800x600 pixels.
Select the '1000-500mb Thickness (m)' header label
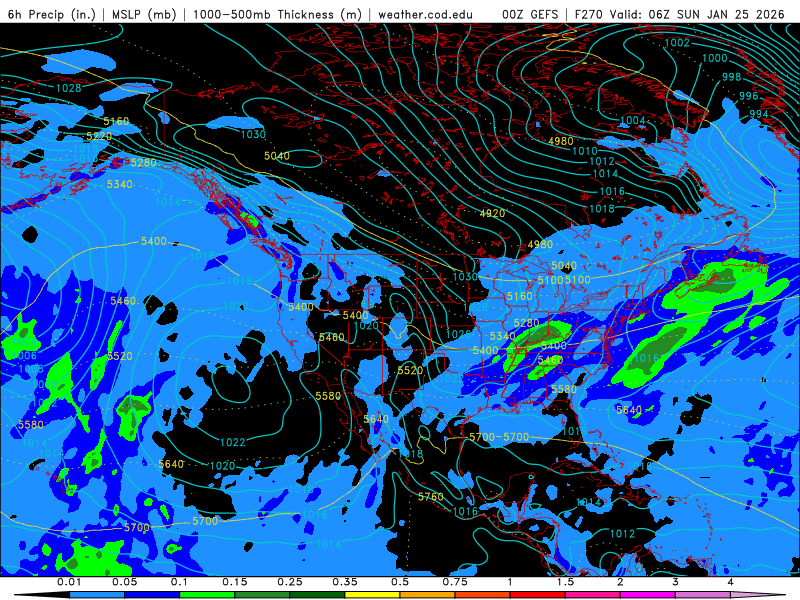(x=278, y=14)
